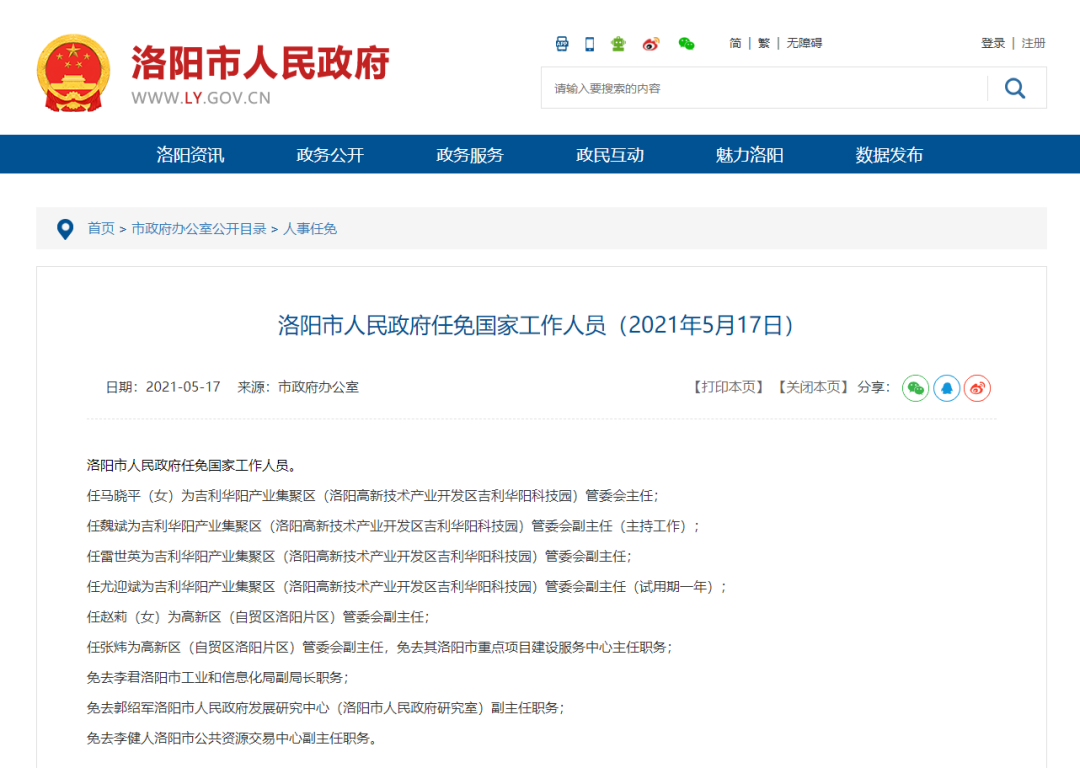Image resolution: width=1080 pixels, height=768 pixels.
Task: Share article via blue QQ circle icon
Action: click(x=946, y=388)
